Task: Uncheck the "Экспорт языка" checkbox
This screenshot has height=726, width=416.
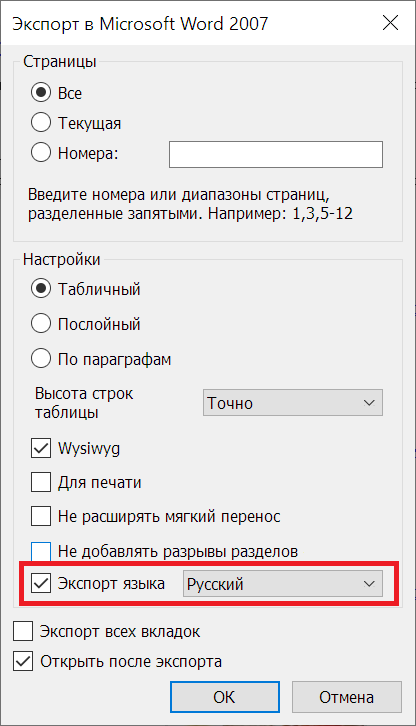Action: point(41,583)
